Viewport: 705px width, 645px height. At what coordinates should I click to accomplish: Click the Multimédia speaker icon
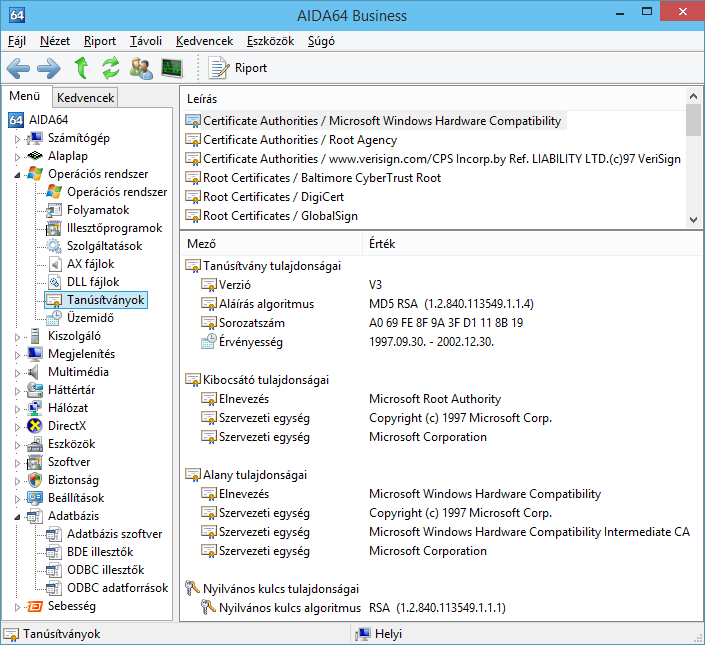(33, 372)
